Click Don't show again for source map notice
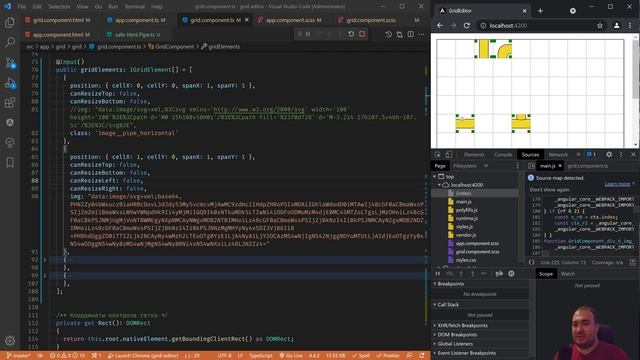This screenshot has height=360, width=640. (x=549, y=190)
